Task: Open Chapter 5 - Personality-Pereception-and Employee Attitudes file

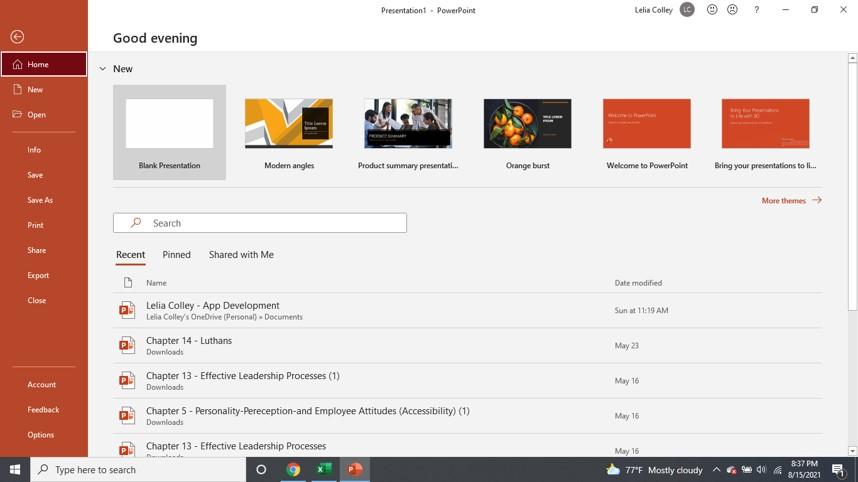Action: click(467, 415)
